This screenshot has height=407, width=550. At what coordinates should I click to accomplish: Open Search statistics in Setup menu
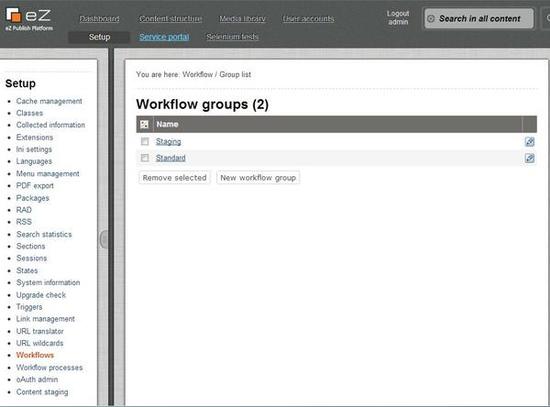44,234
